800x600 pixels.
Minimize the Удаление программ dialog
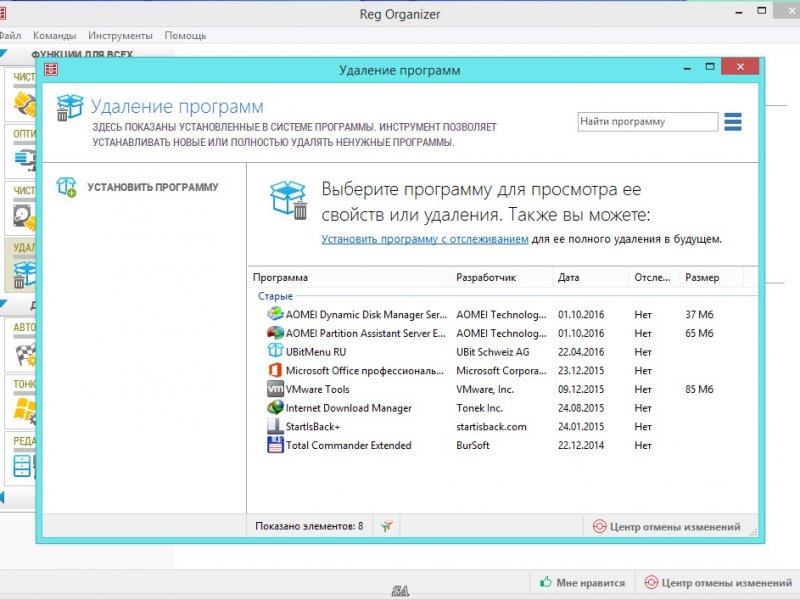(x=687, y=67)
